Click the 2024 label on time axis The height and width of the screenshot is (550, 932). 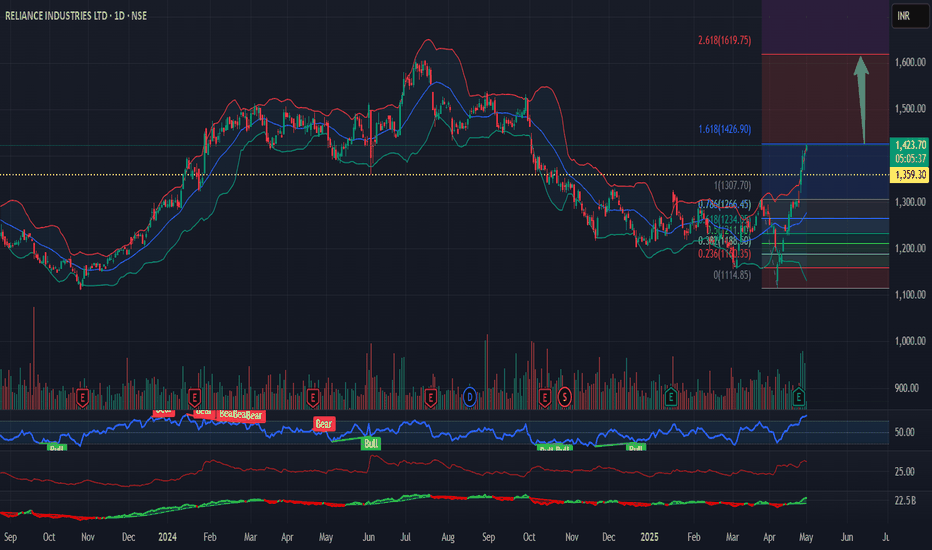[x=168, y=537]
